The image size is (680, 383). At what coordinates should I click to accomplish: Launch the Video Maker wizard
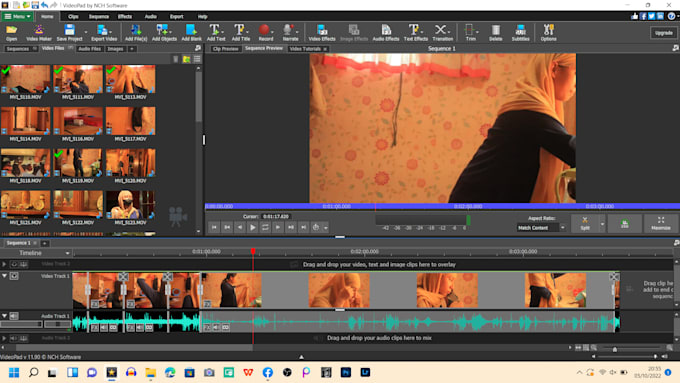tap(39, 33)
